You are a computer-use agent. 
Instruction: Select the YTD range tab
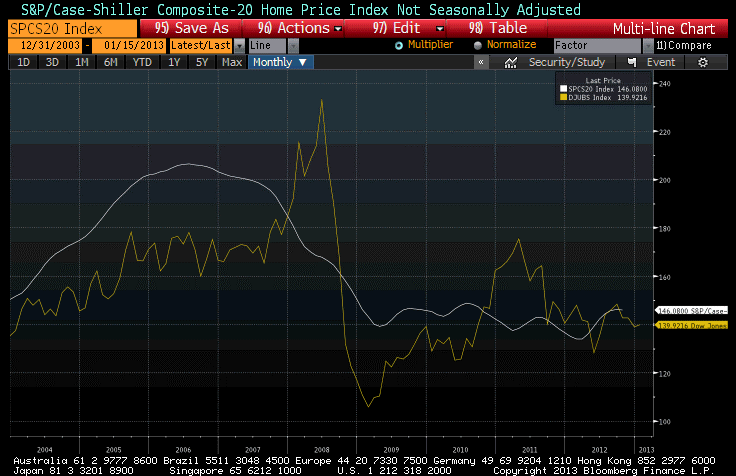tap(142, 62)
